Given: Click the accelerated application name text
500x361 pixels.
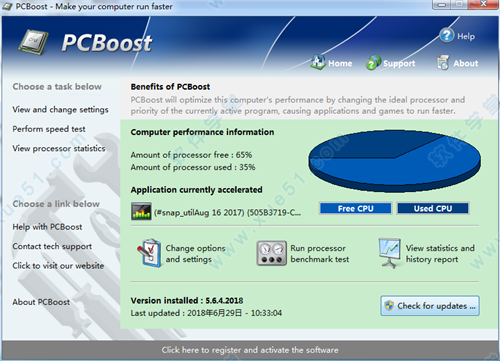Looking at the screenshot, I should [227, 213].
